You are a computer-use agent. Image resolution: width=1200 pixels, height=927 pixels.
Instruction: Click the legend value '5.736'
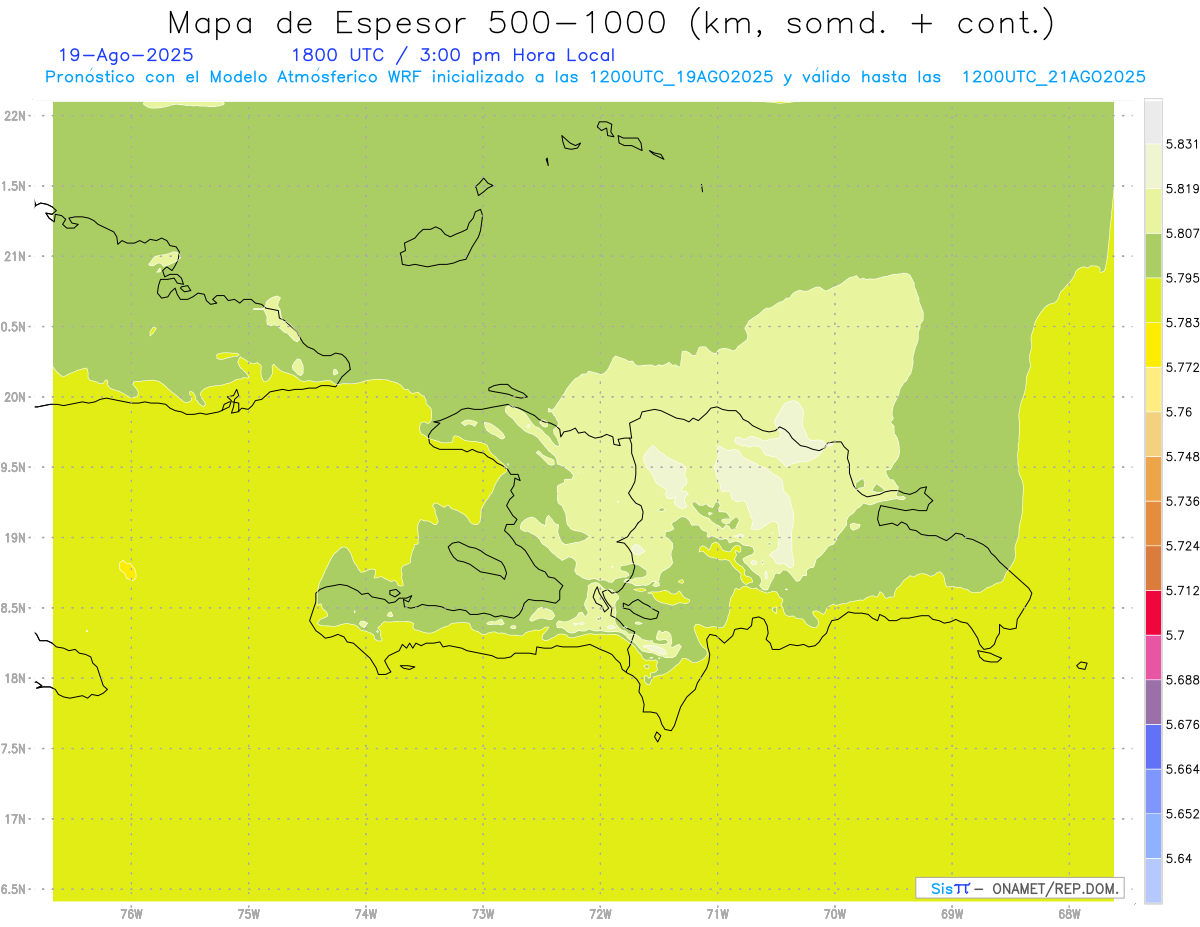1182,501
